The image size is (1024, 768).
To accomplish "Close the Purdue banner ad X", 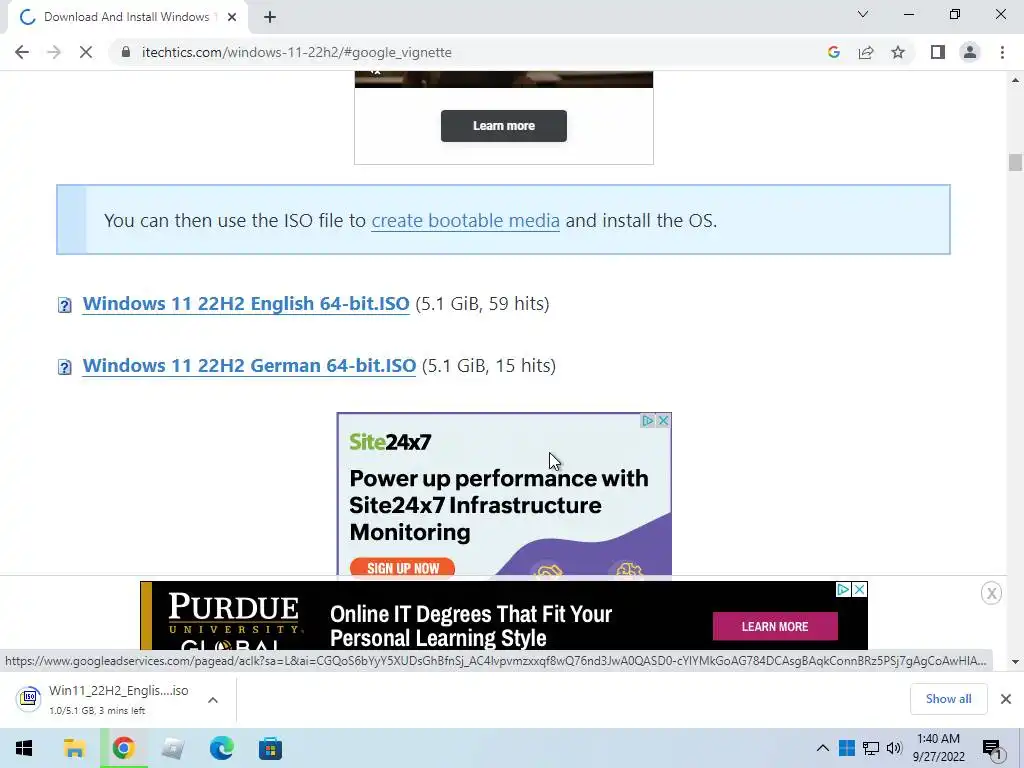I will (x=860, y=590).
